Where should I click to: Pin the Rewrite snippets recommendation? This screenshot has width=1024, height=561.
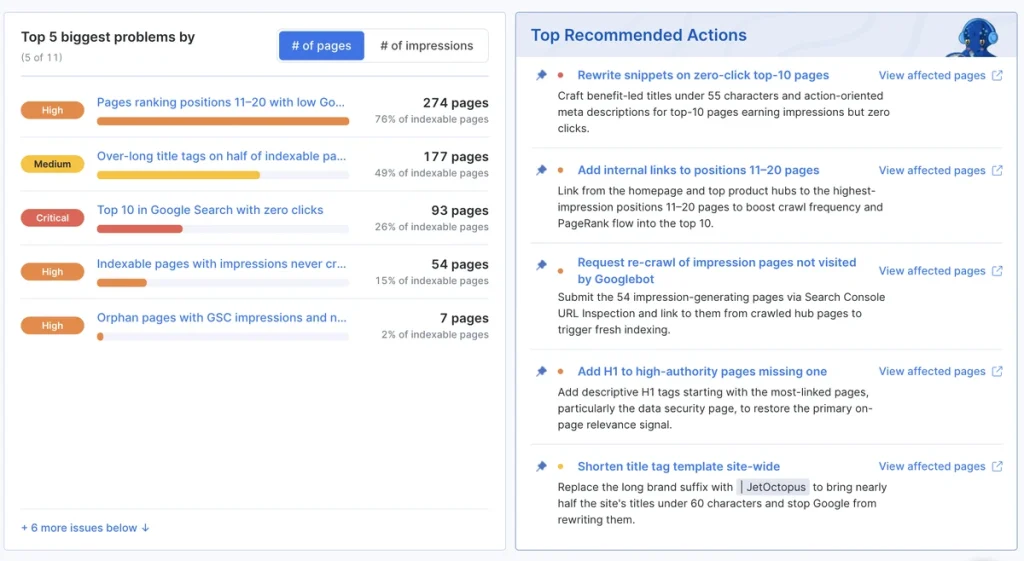[541, 75]
